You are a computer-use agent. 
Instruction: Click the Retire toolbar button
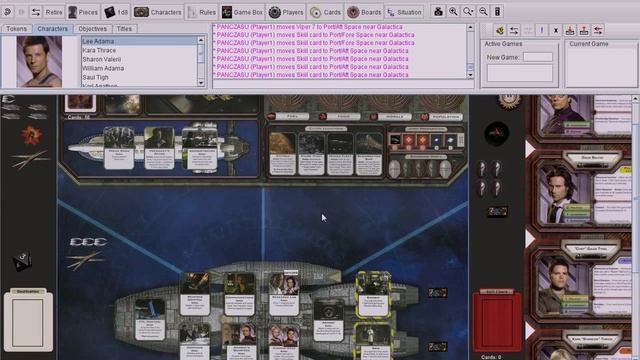[x=47, y=12]
